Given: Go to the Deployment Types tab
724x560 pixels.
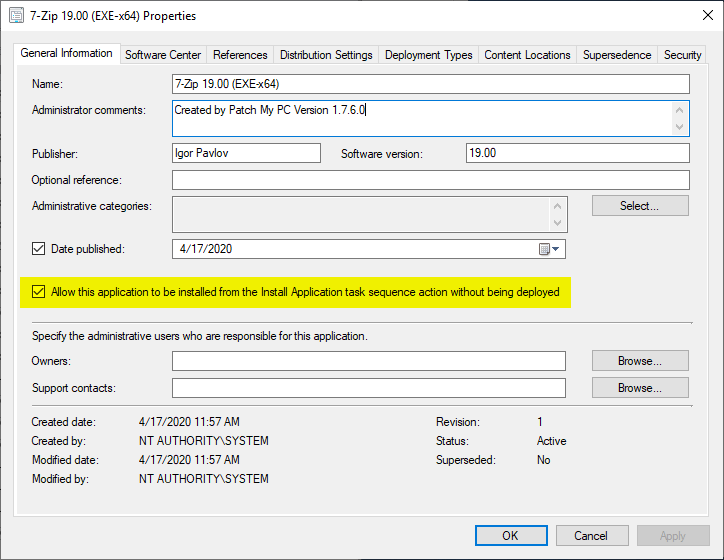Looking at the screenshot, I should click(428, 55).
